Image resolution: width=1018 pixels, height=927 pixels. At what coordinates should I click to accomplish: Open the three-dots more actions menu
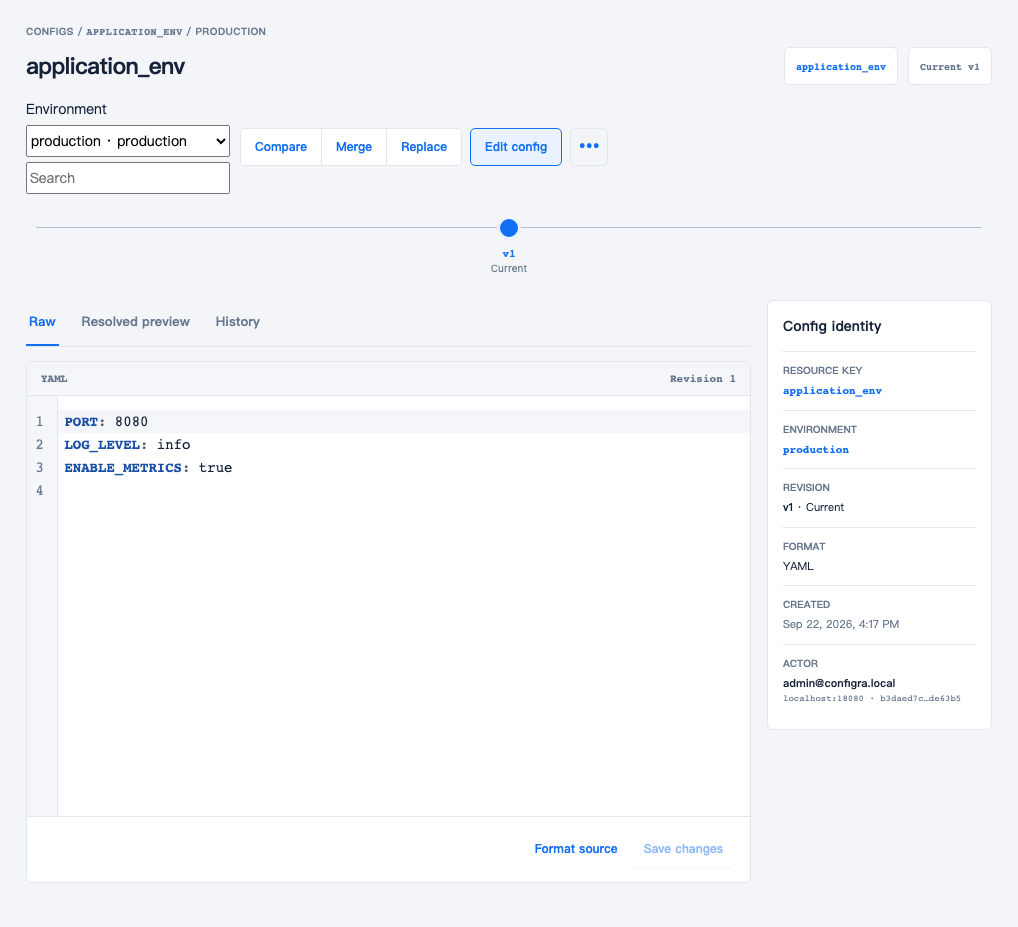[x=589, y=147]
